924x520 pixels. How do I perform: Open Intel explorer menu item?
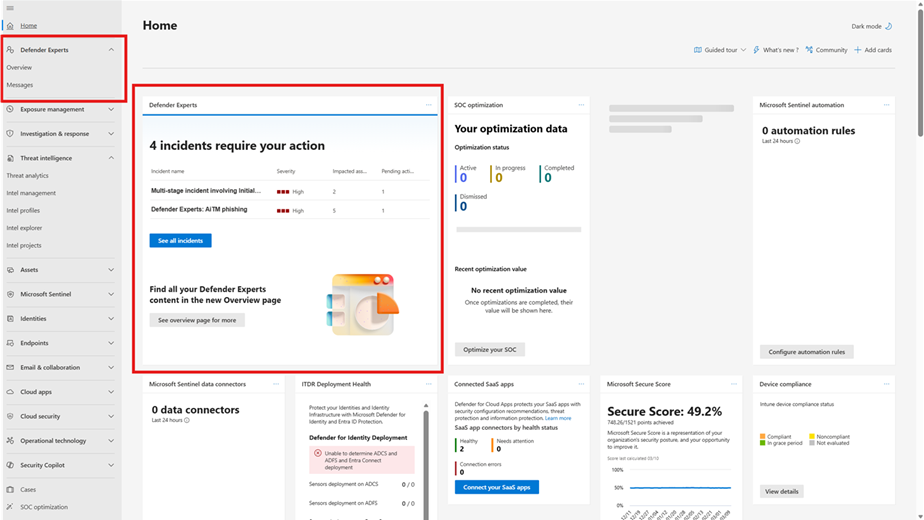(24, 228)
